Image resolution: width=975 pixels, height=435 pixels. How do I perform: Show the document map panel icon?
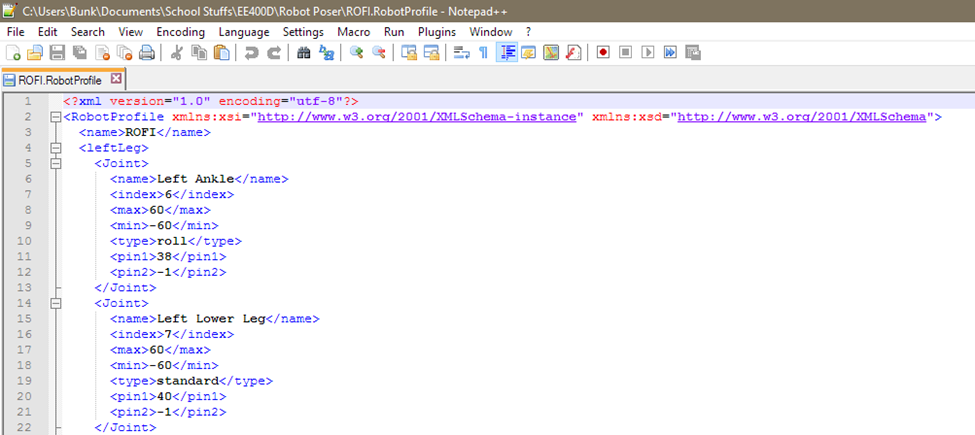coord(551,53)
